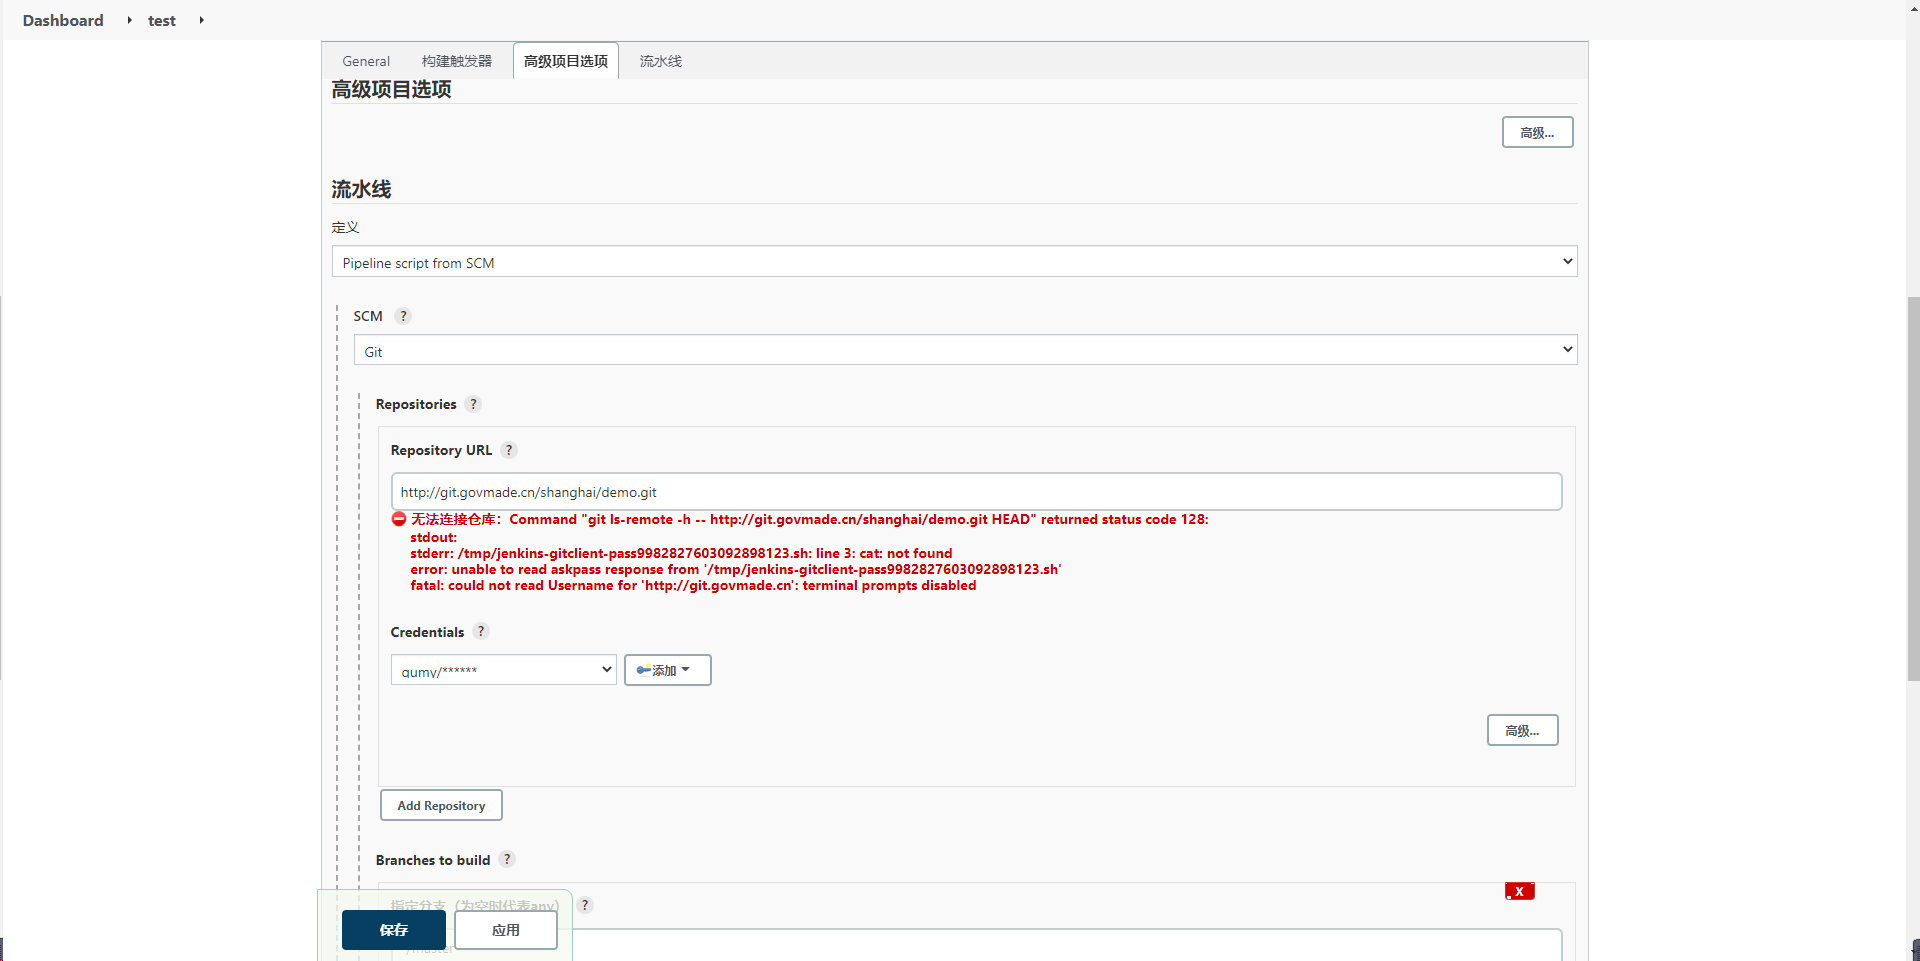
Task: Open help for SCM field
Action: click(x=403, y=316)
